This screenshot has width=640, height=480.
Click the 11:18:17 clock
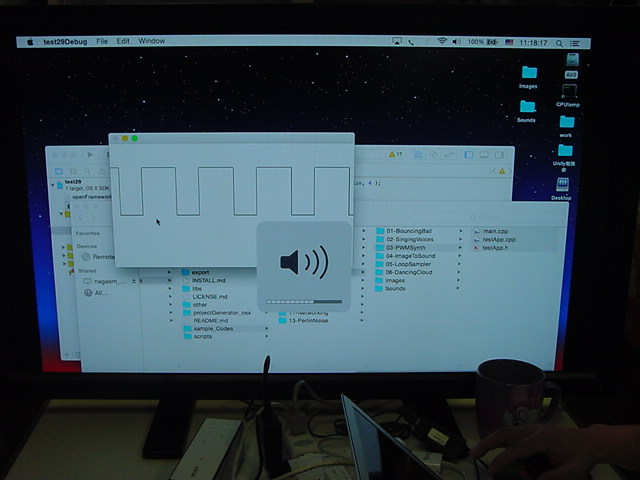(533, 42)
